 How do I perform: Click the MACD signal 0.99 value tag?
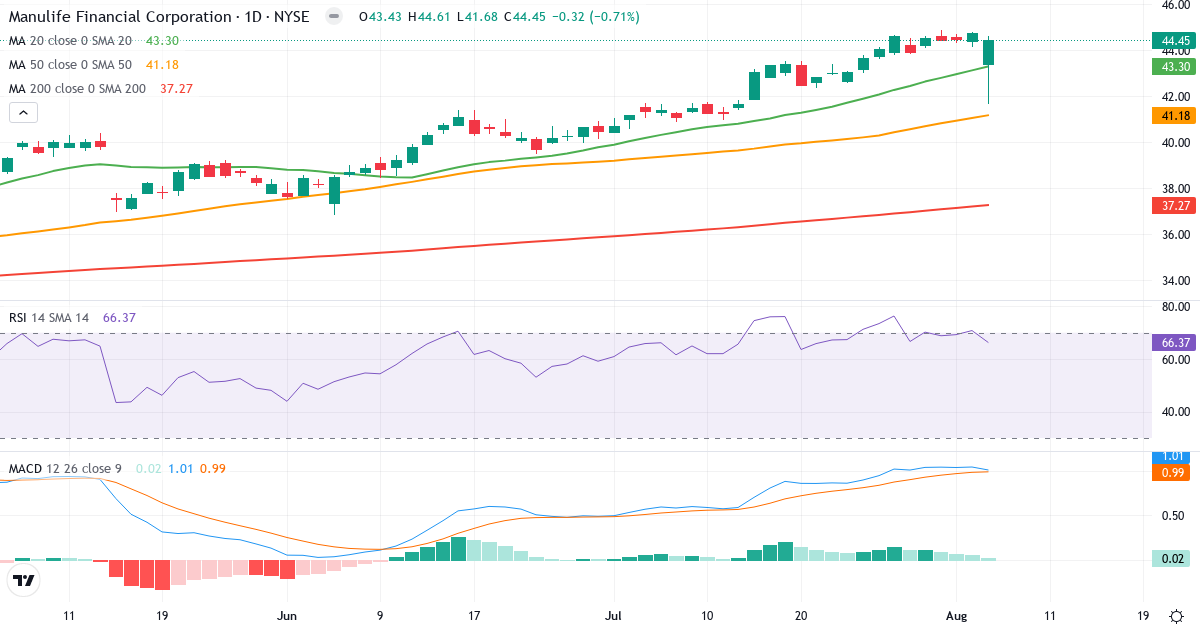coord(1173,472)
